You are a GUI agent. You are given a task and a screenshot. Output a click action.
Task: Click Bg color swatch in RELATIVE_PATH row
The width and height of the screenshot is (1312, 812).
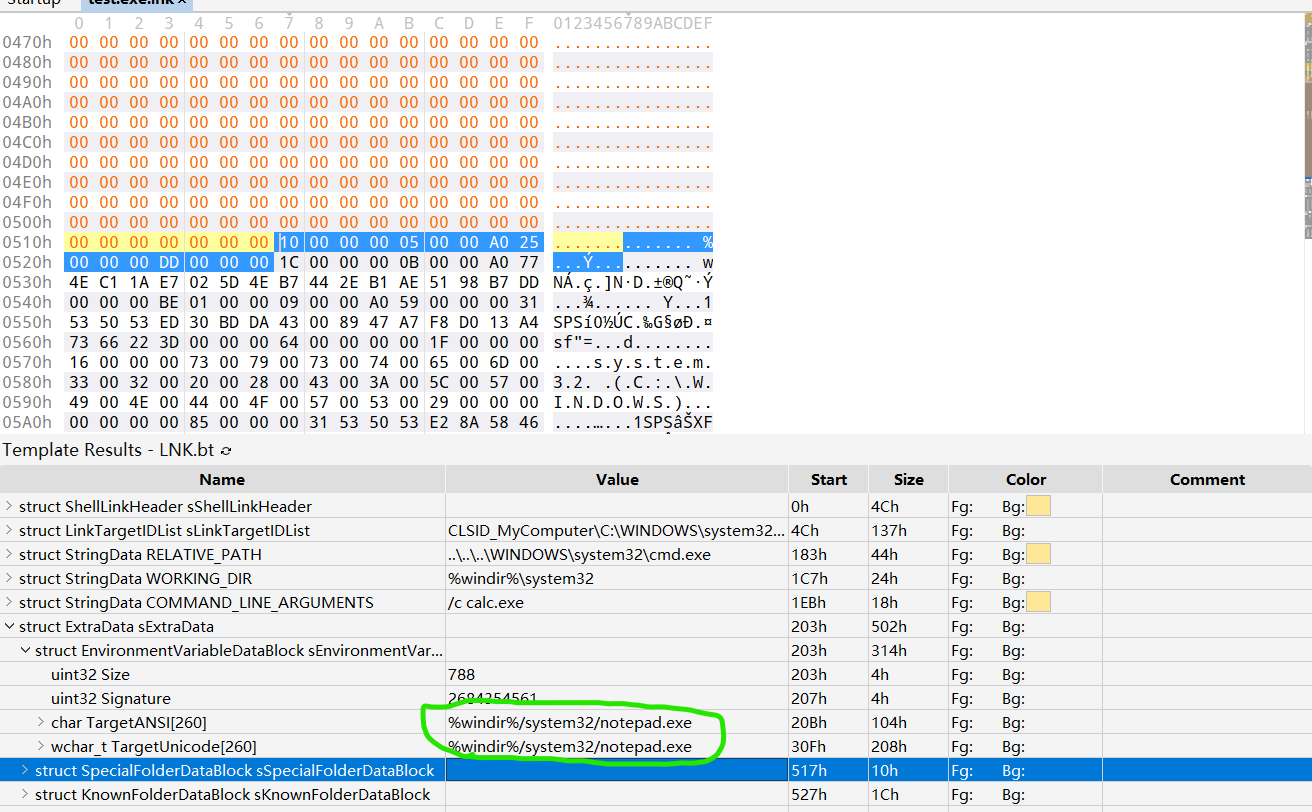[1039, 555]
